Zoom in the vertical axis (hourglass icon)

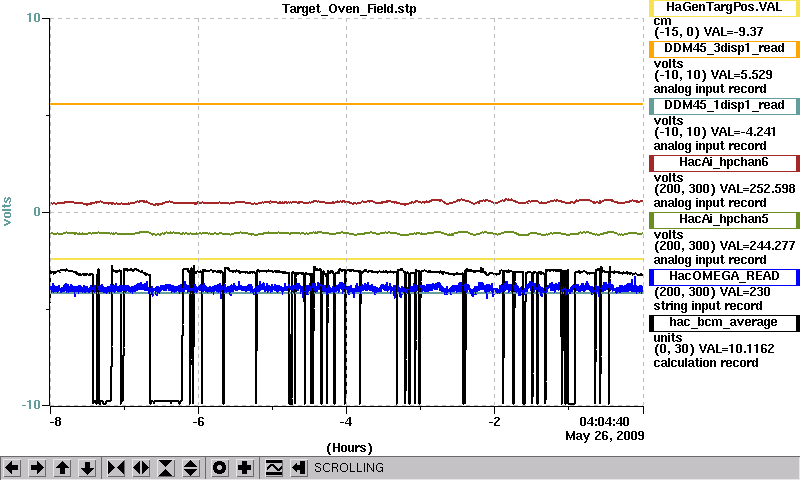coord(166,468)
